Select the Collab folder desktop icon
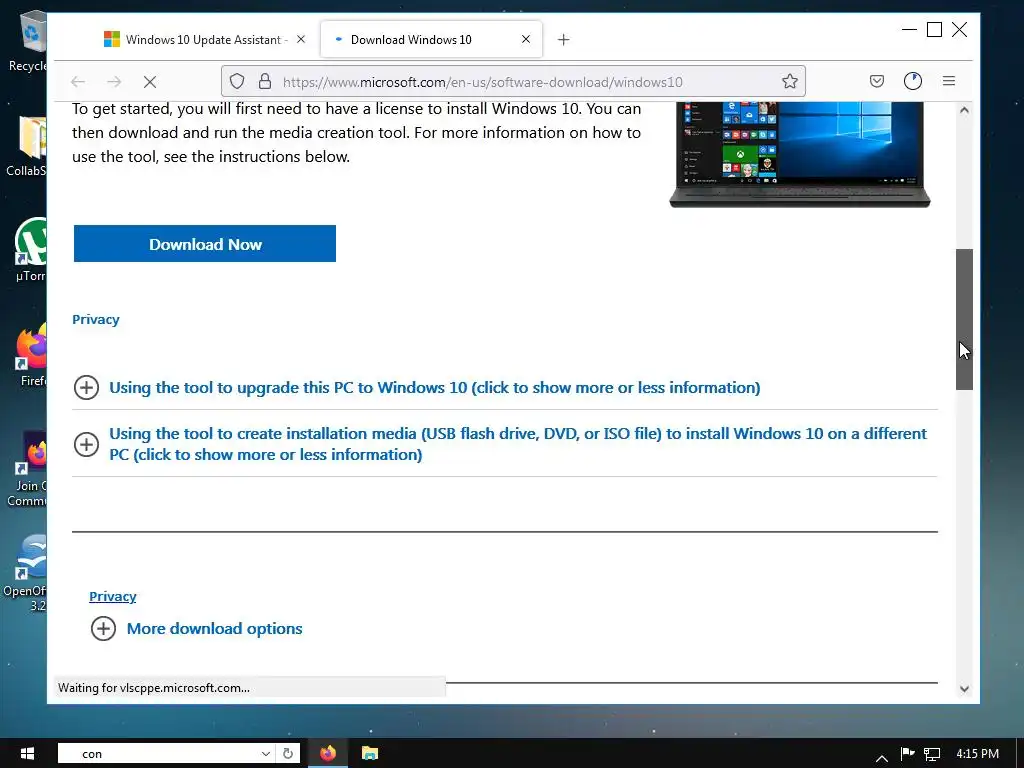Screen dimensions: 1024x768 coord(28,146)
